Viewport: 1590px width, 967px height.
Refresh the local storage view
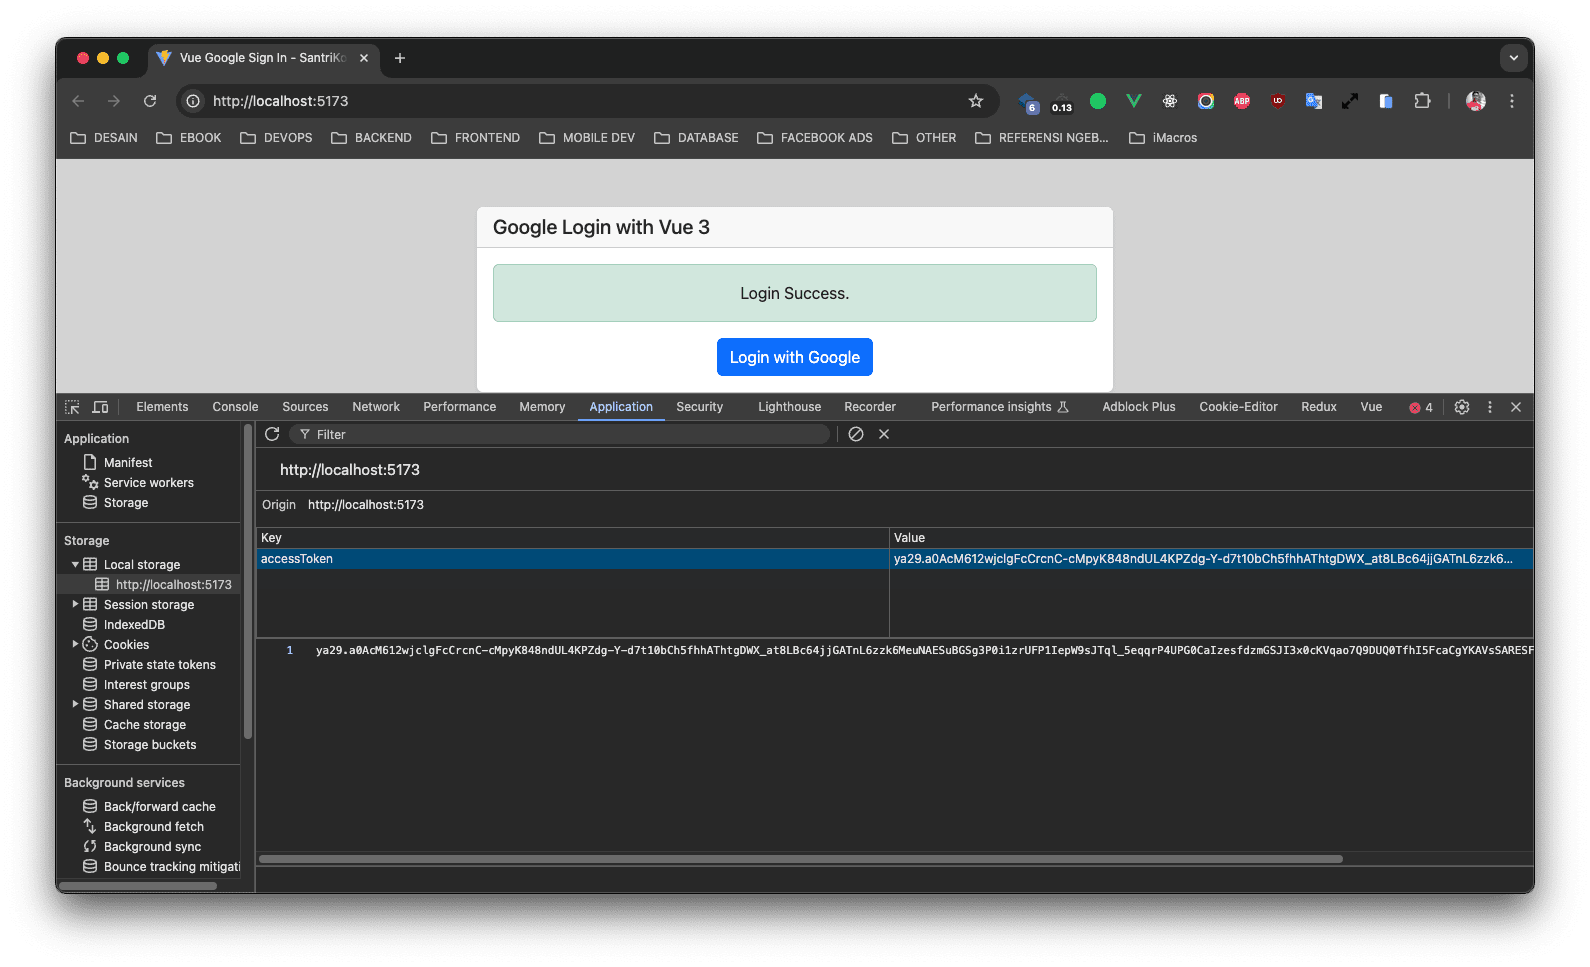[x=272, y=434]
